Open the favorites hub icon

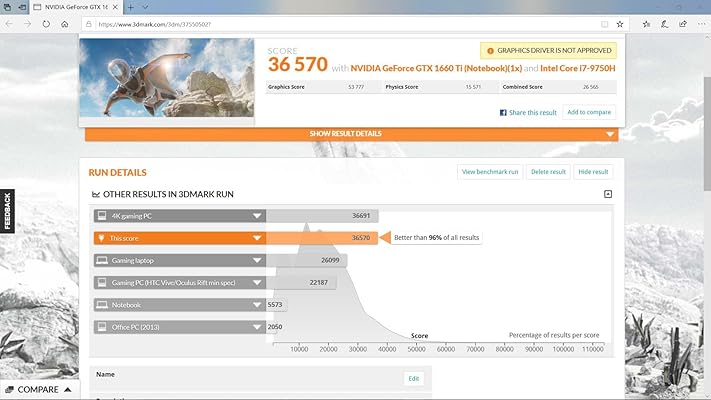[647, 24]
